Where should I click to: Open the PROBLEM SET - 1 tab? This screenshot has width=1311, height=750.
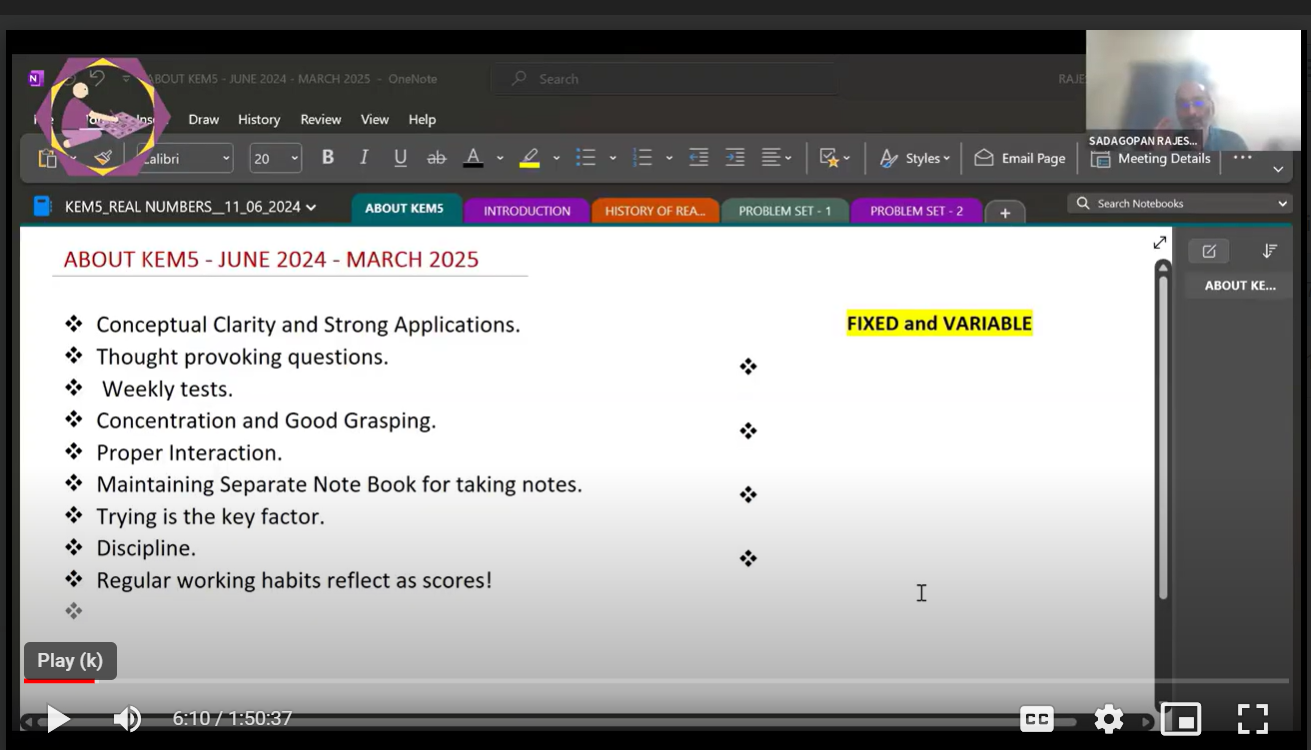coord(785,211)
